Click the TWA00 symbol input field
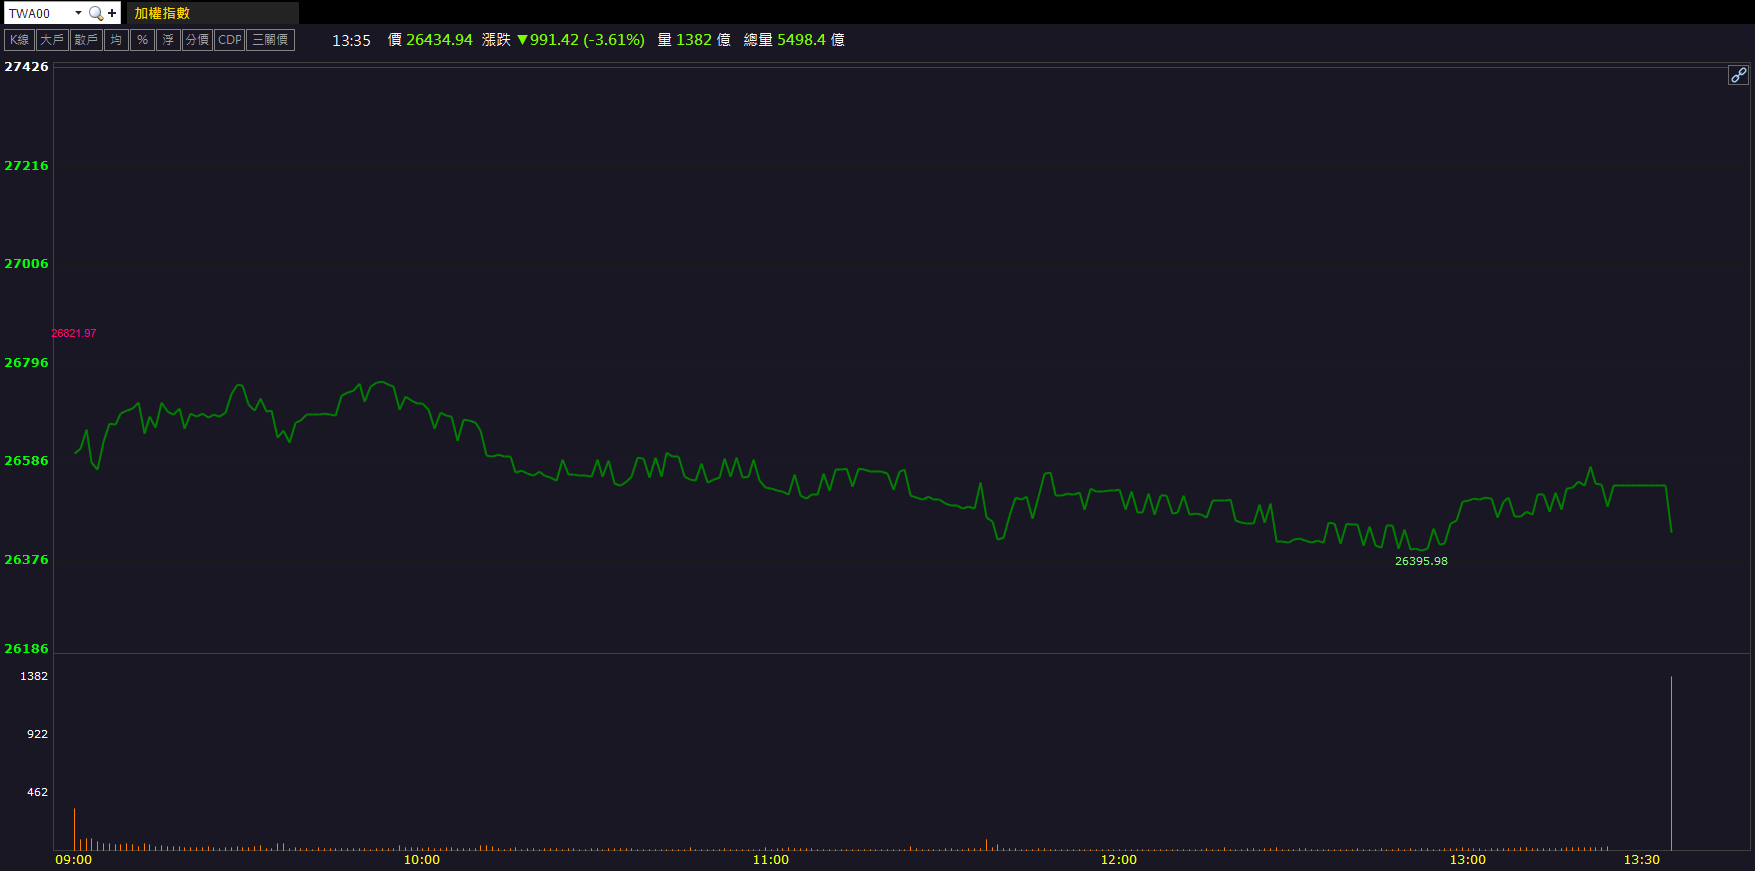Viewport: 1755px width, 871px height. pyautogui.click(x=38, y=13)
